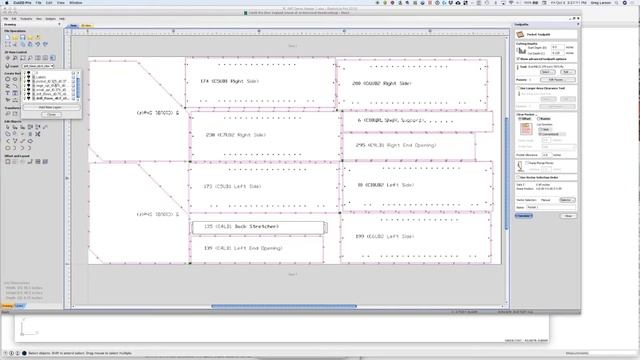
Task: Click the Pocket Toolpath icon in Toolpaths panel
Action: pos(520,35)
